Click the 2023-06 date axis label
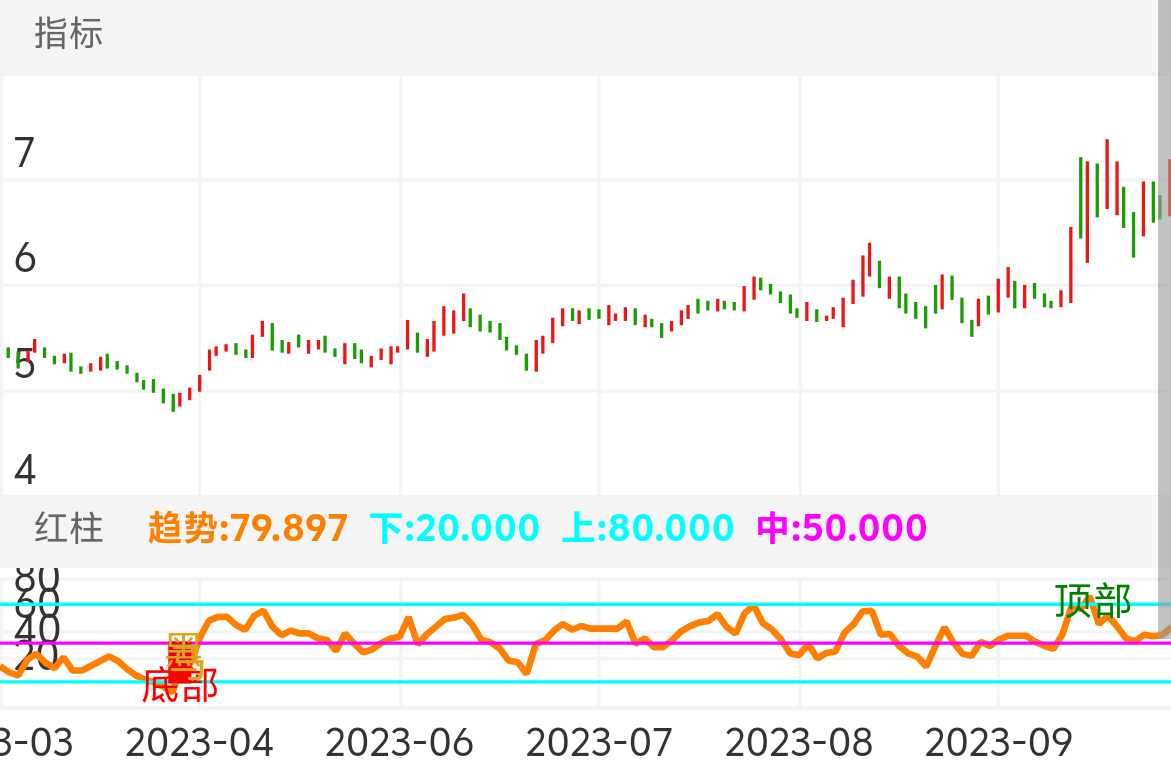This screenshot has width=1171, height=779. [399, 743]
